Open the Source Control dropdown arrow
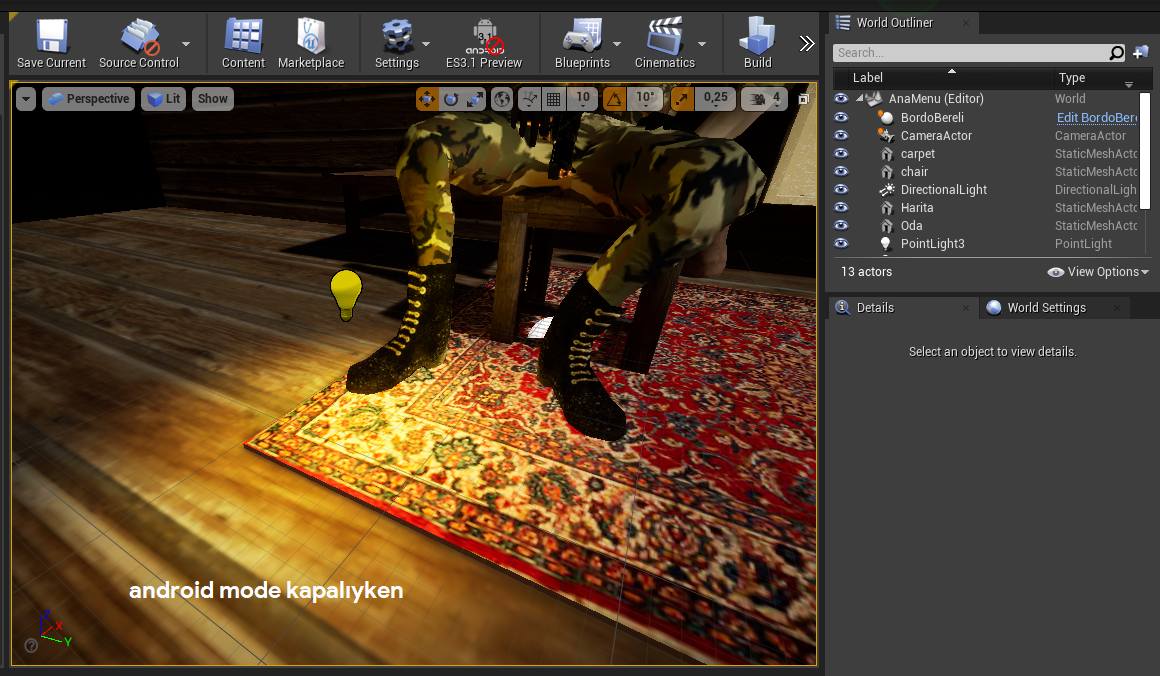Viewport: 1160px width, 676px height. click(x=186, y=44)
